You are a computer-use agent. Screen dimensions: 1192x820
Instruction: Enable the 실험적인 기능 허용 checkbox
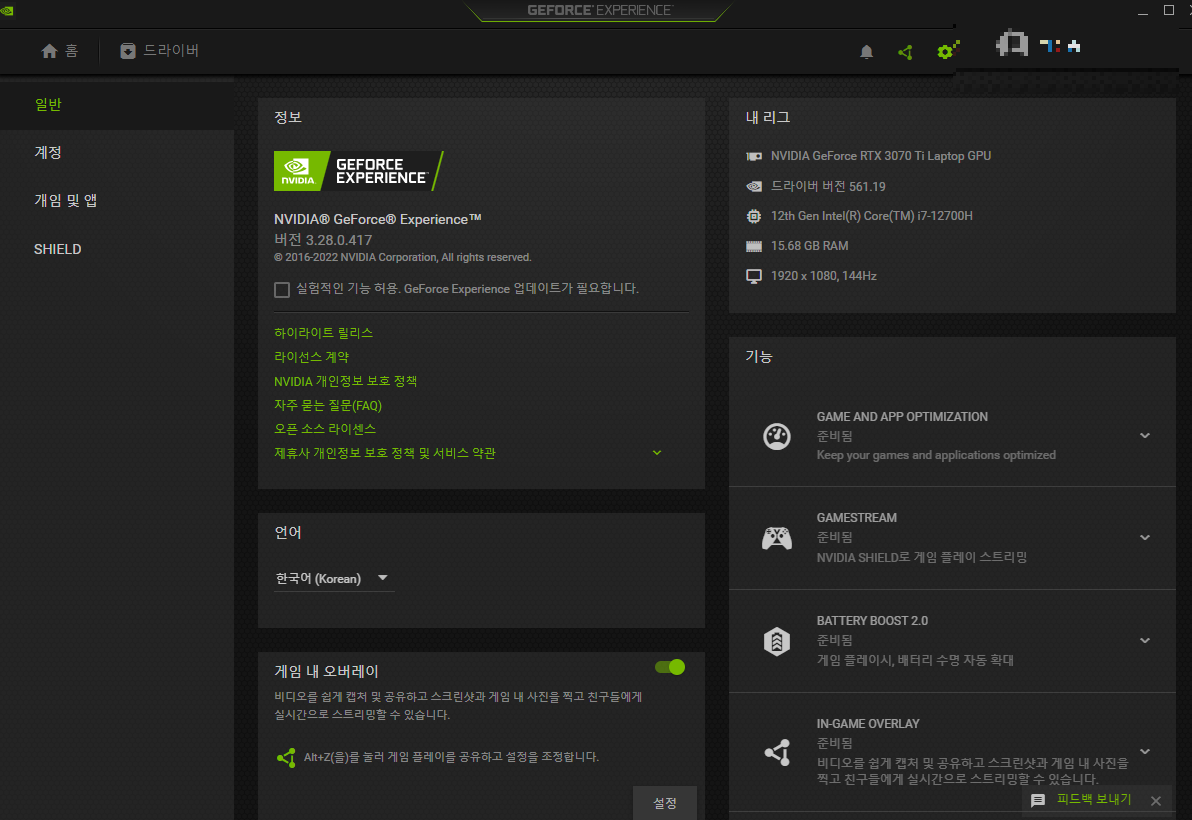click(282, 290)
